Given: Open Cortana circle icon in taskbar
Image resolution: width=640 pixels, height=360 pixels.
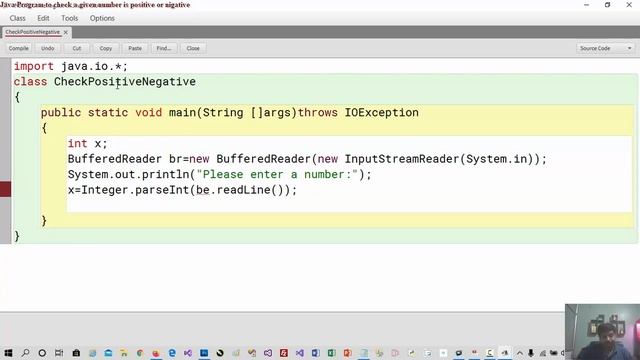Looking at the screenshot, I should [x=42, y=353].
